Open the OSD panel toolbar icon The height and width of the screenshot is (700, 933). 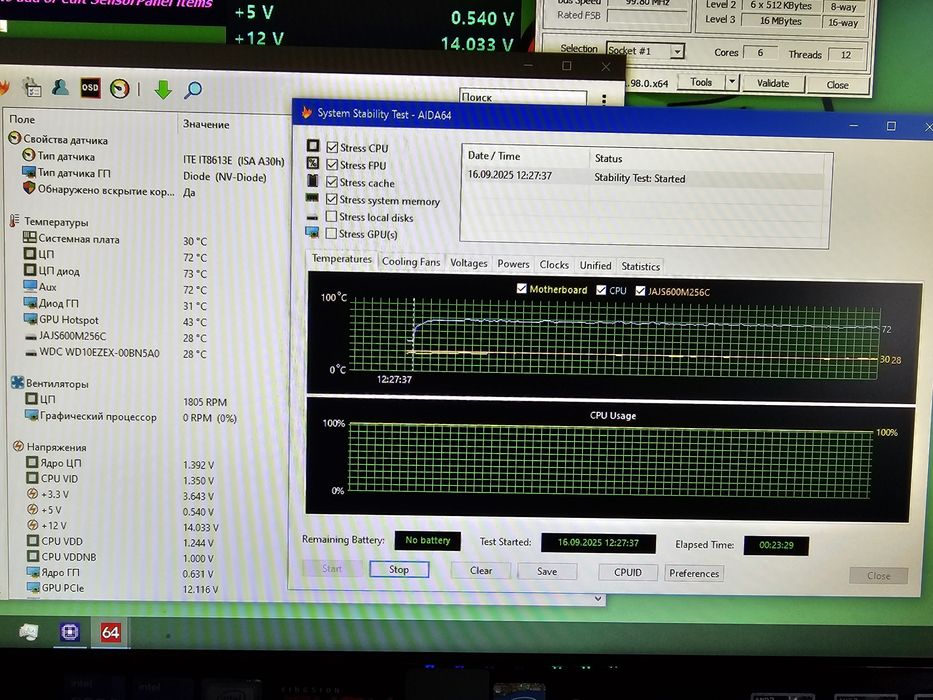point(90,88)
